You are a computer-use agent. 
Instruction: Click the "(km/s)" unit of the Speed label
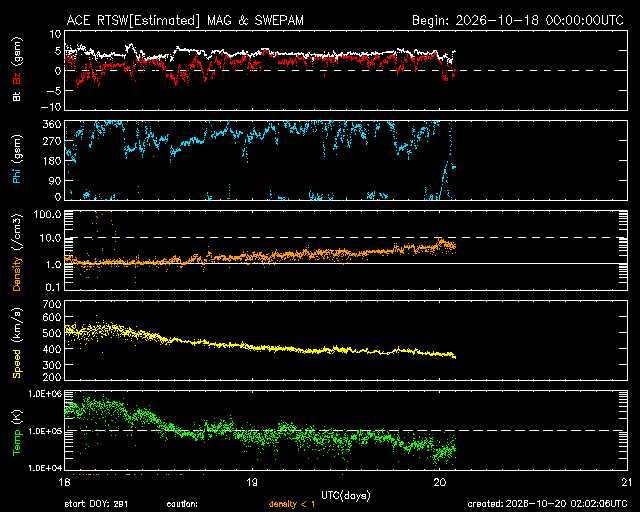pos(17,325)
